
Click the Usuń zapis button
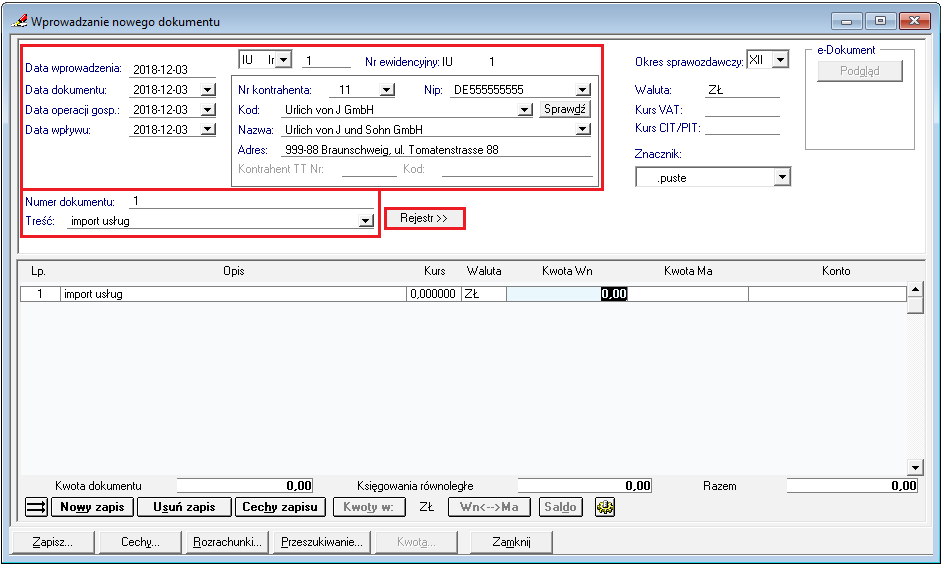point(184,507)
